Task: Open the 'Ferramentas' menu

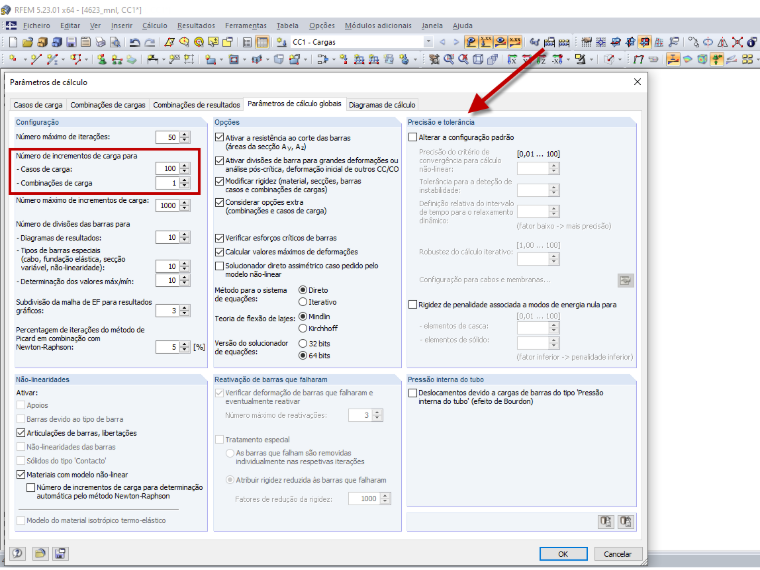Action: tap(246, 26)
